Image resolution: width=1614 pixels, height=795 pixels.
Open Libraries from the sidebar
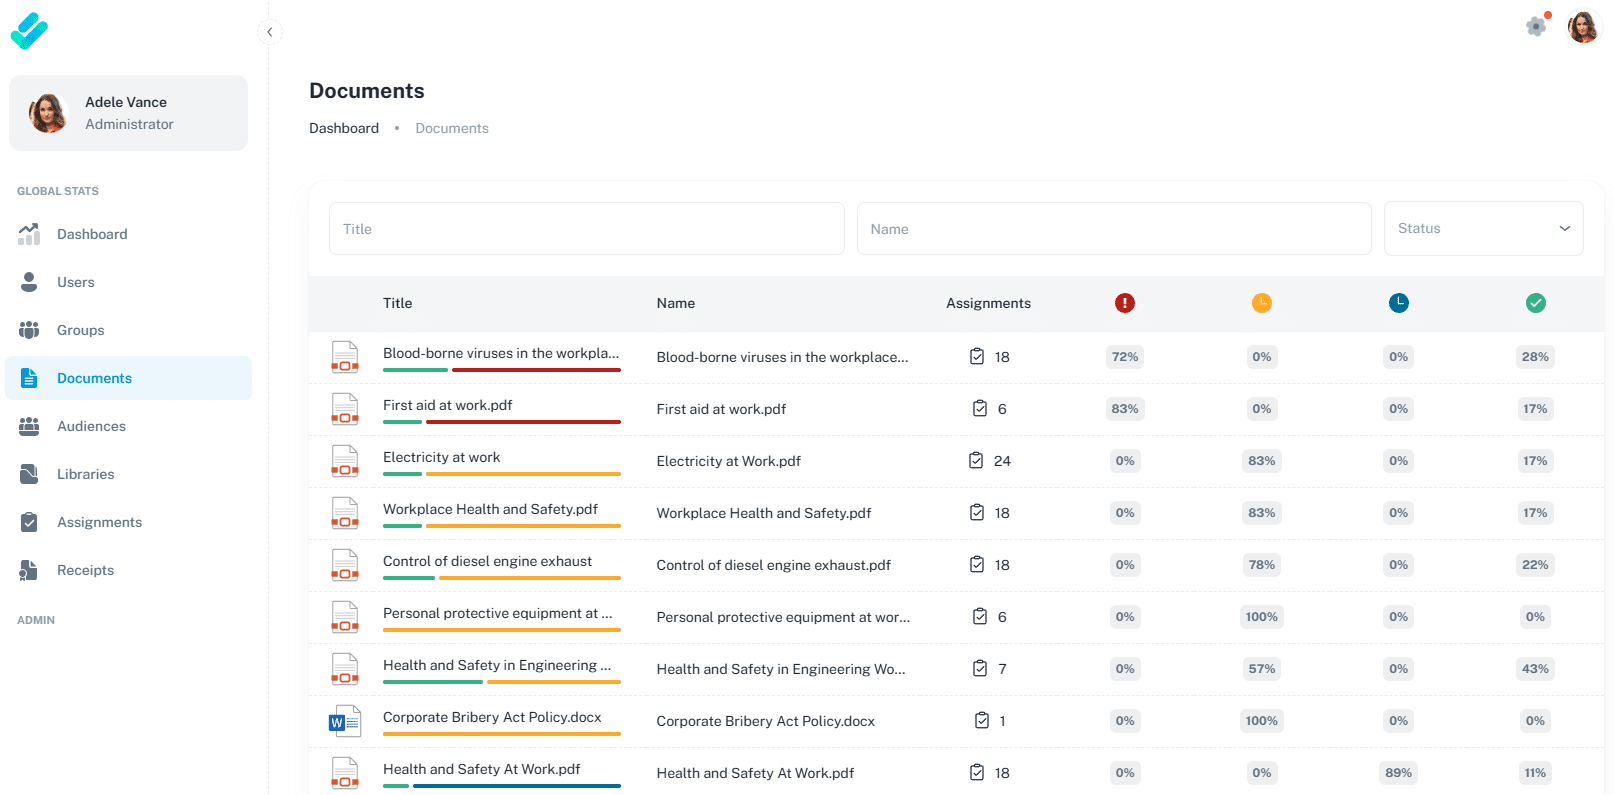pos(85,474)
